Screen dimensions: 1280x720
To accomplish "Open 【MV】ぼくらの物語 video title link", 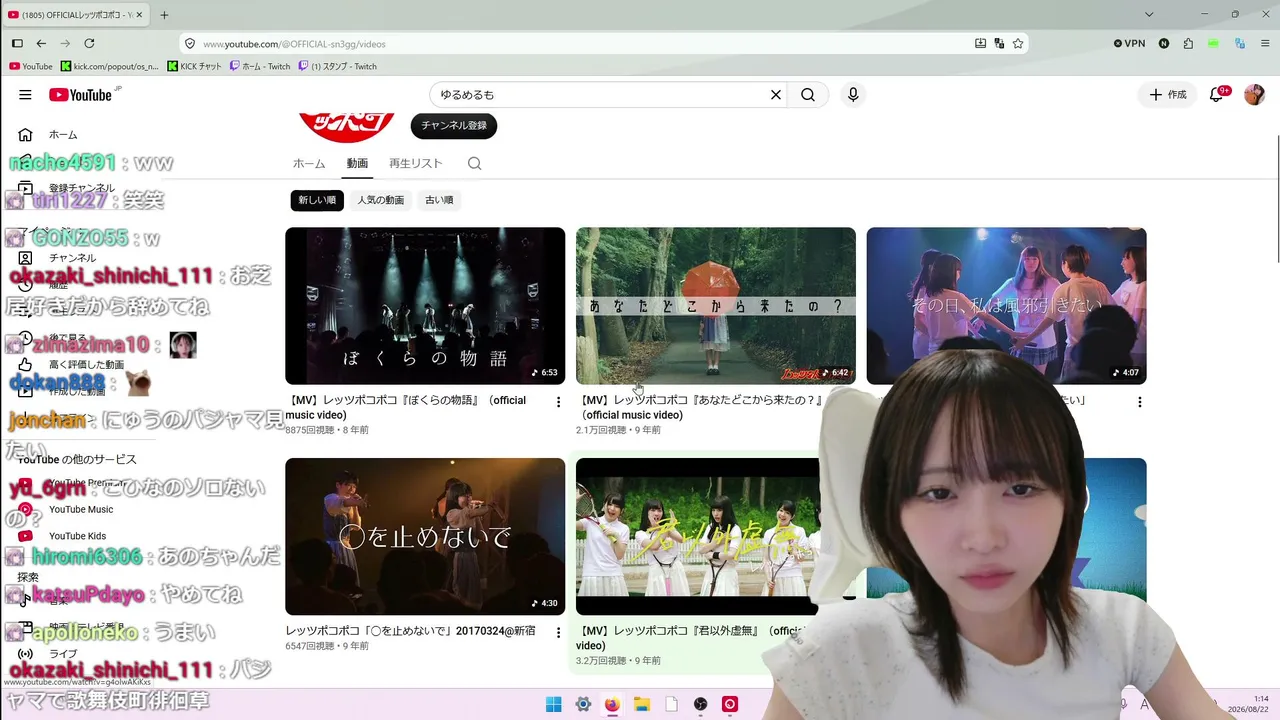I will (x=405, y=408).
